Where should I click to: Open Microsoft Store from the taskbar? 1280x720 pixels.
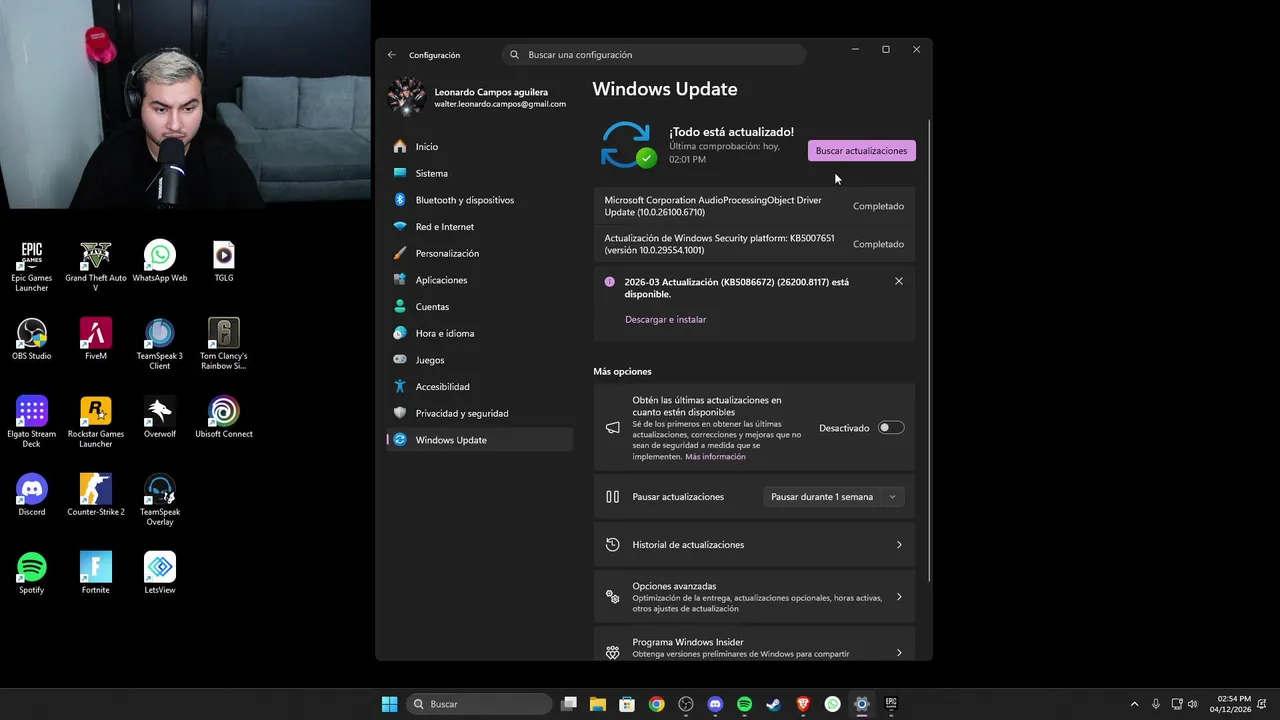click(x=627, y=704)
